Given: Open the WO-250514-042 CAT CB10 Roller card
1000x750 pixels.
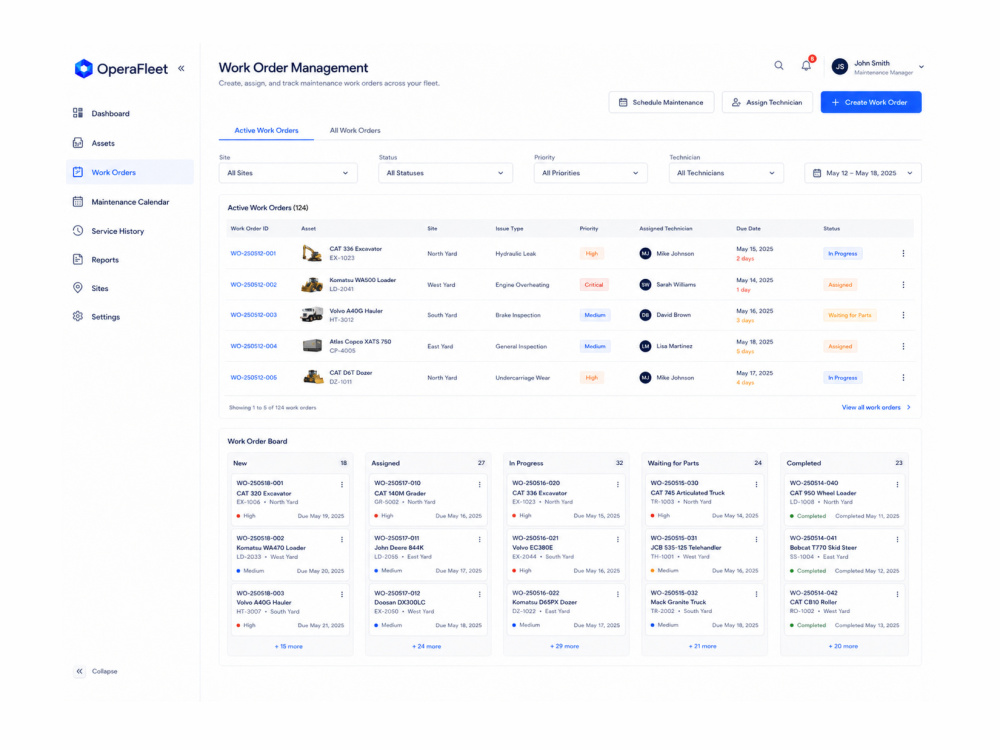Looking at the screenshot, I should coord(844,609).
